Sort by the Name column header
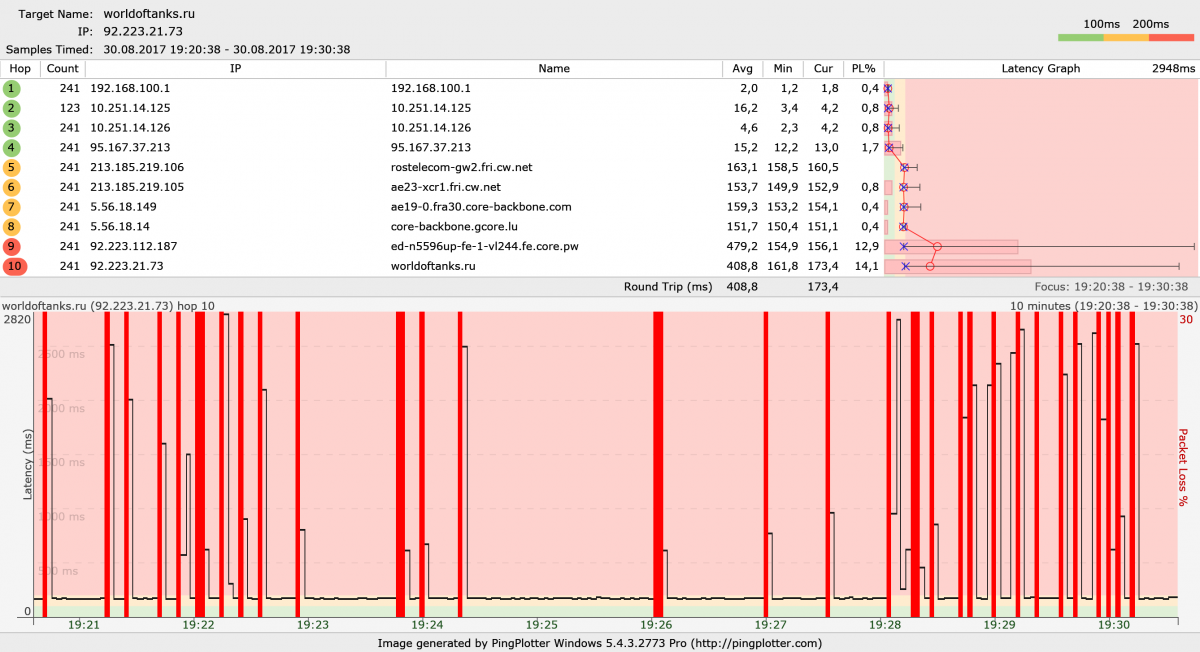This screenshot has height=652, width=1200. (x=553, y=69)
